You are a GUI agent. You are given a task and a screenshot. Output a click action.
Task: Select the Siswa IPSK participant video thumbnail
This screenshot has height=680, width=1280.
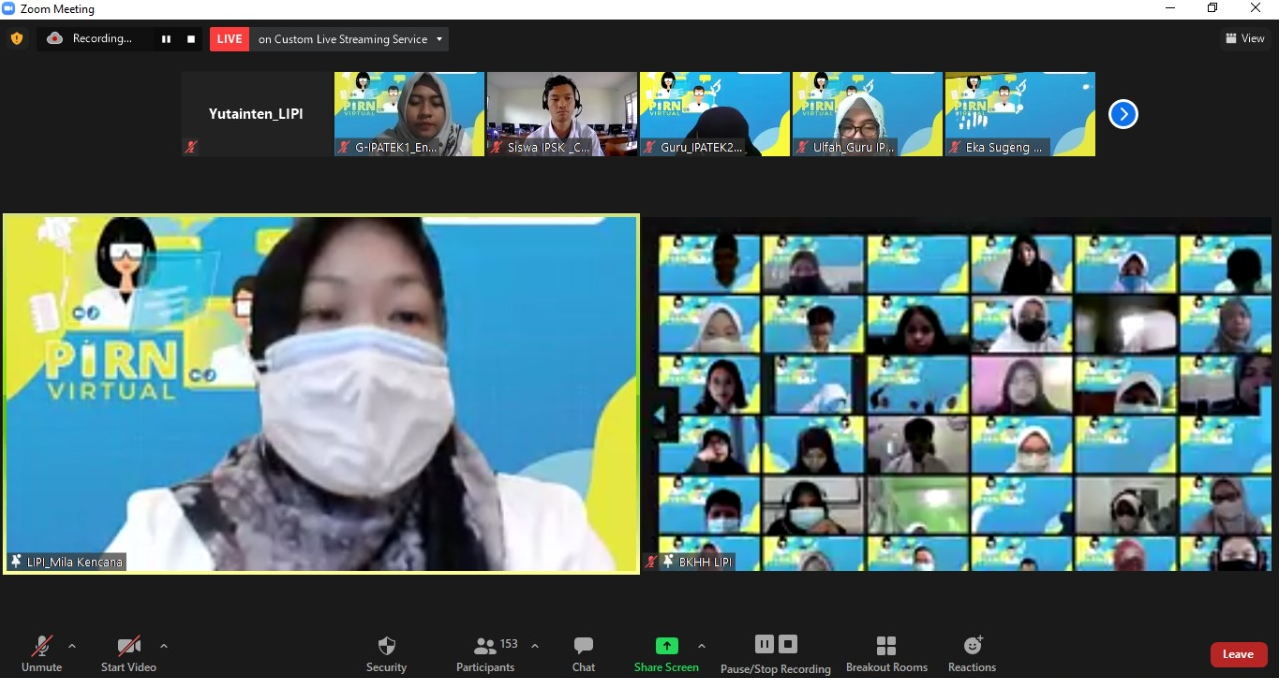pos(561,113)
